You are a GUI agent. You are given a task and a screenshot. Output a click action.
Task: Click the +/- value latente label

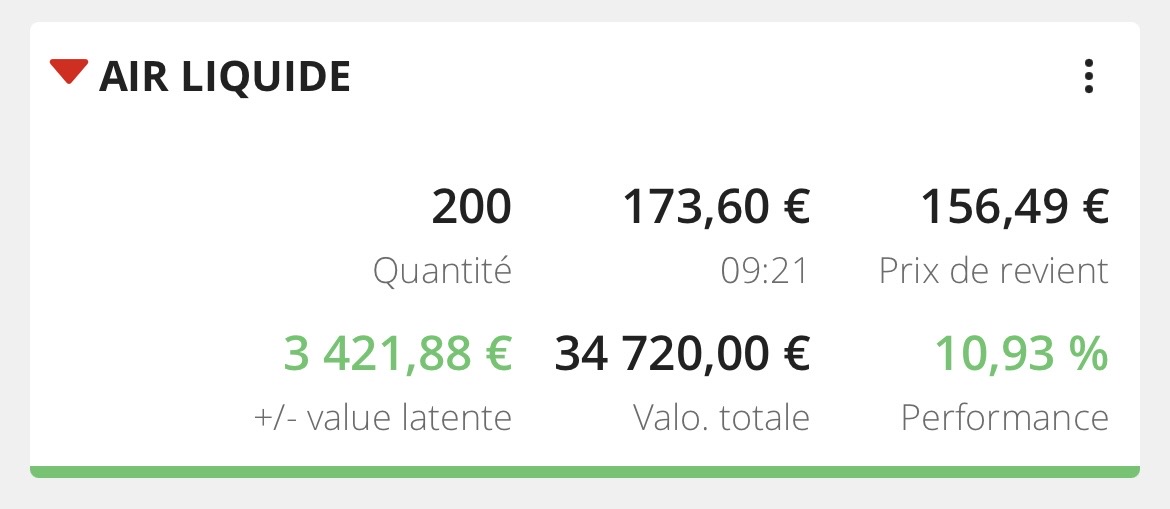click(383, 417)
